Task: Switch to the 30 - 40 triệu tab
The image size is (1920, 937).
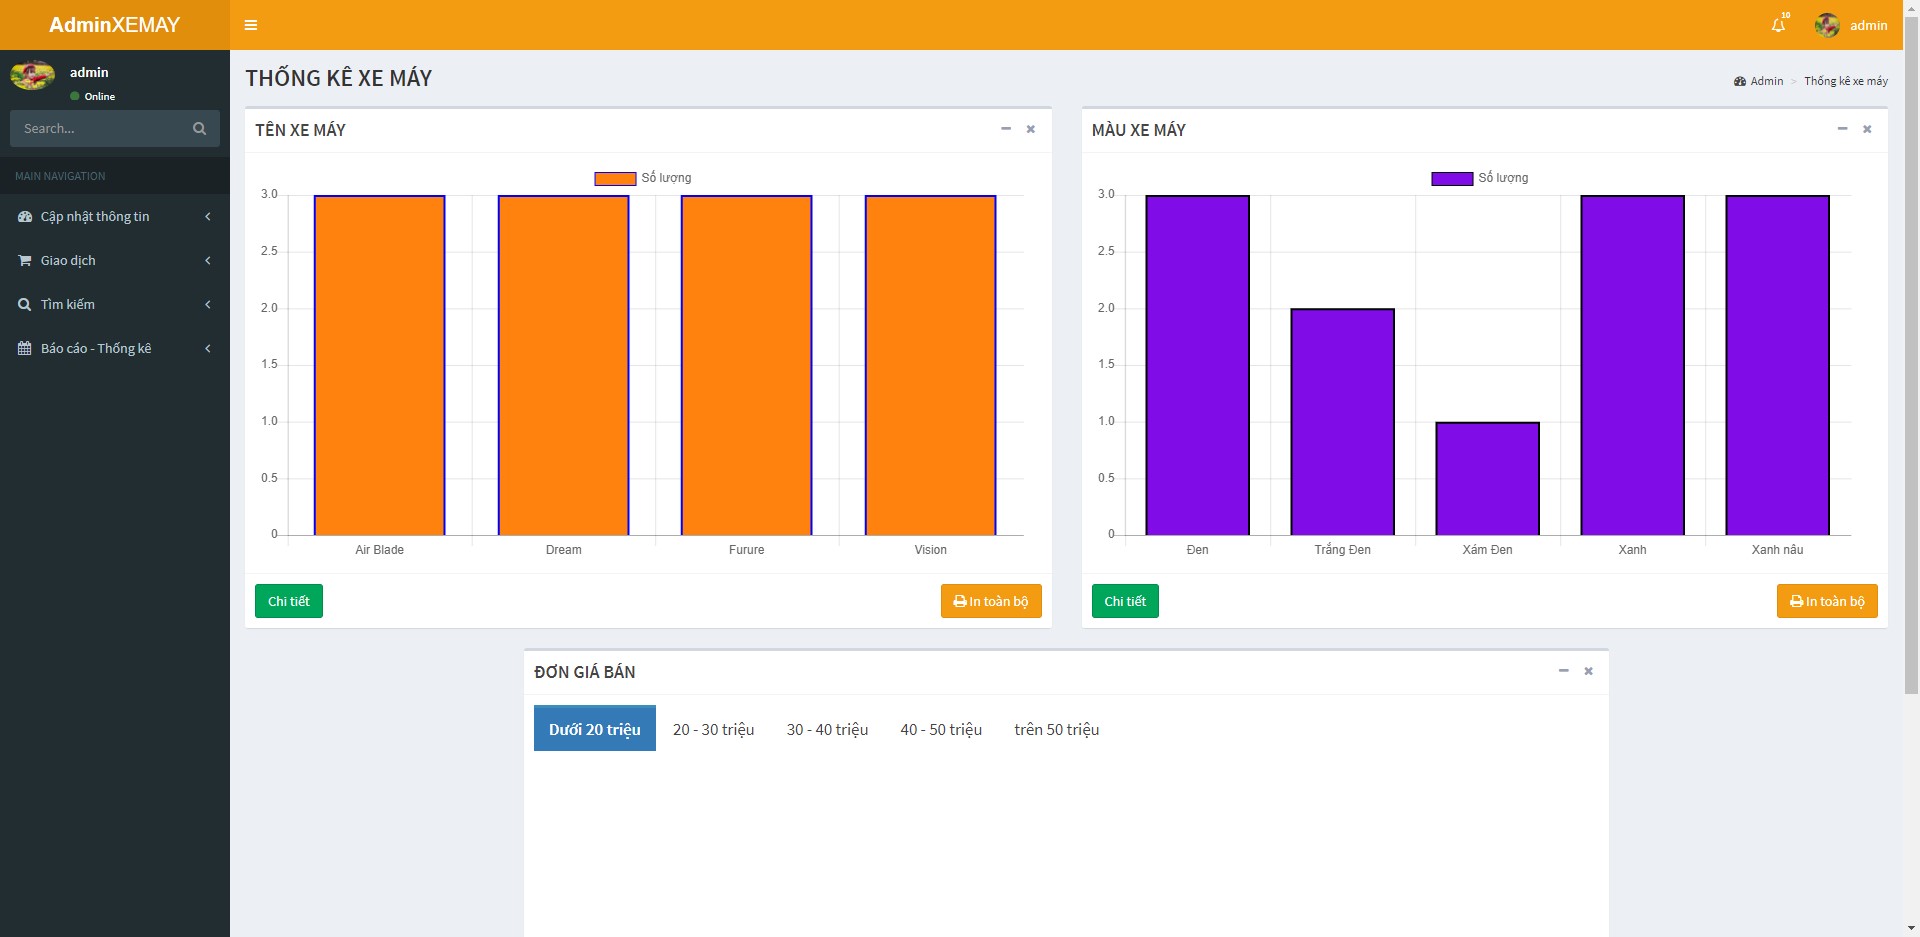Action: (827, 729)
